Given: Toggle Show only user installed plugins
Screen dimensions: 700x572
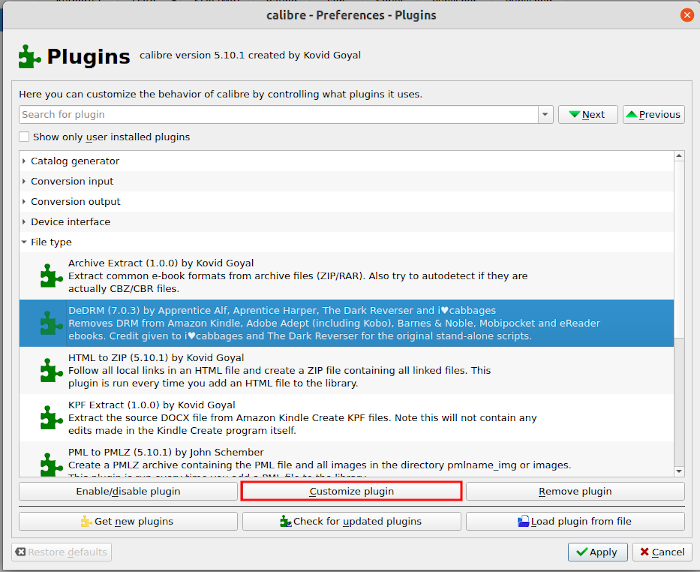Looking at the screenshot, I should point(24,137).
